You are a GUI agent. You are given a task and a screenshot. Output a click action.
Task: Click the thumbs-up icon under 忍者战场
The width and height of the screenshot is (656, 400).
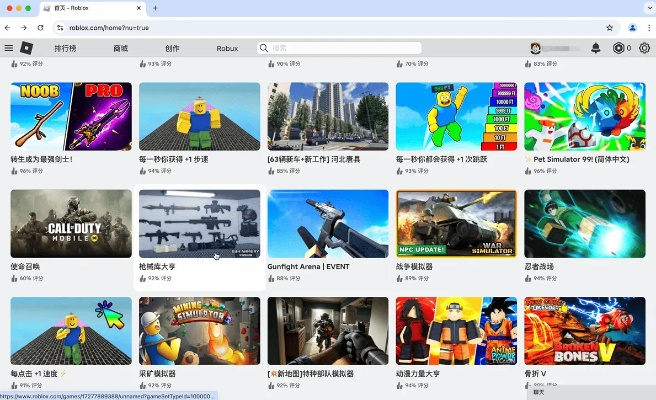[528, 278]
